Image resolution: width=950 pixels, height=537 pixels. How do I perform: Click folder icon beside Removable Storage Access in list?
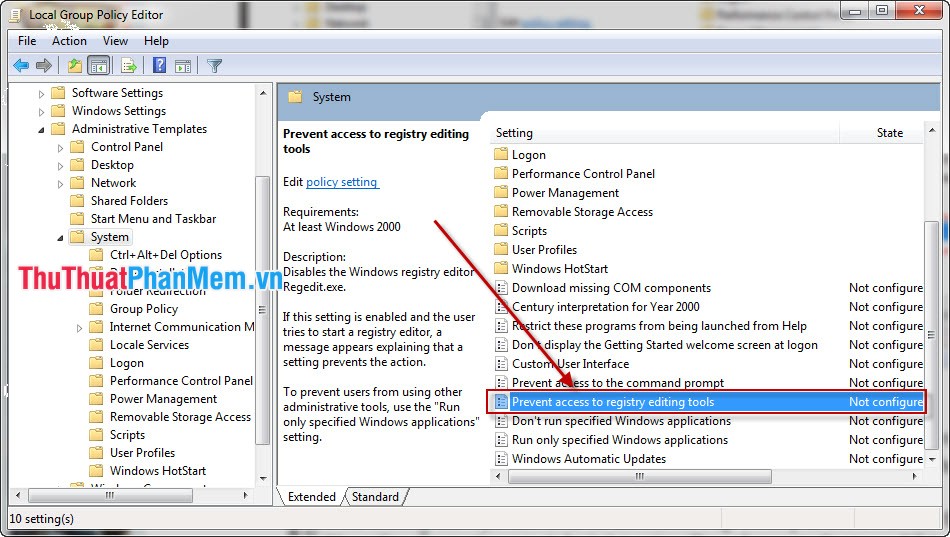(501, 212)
